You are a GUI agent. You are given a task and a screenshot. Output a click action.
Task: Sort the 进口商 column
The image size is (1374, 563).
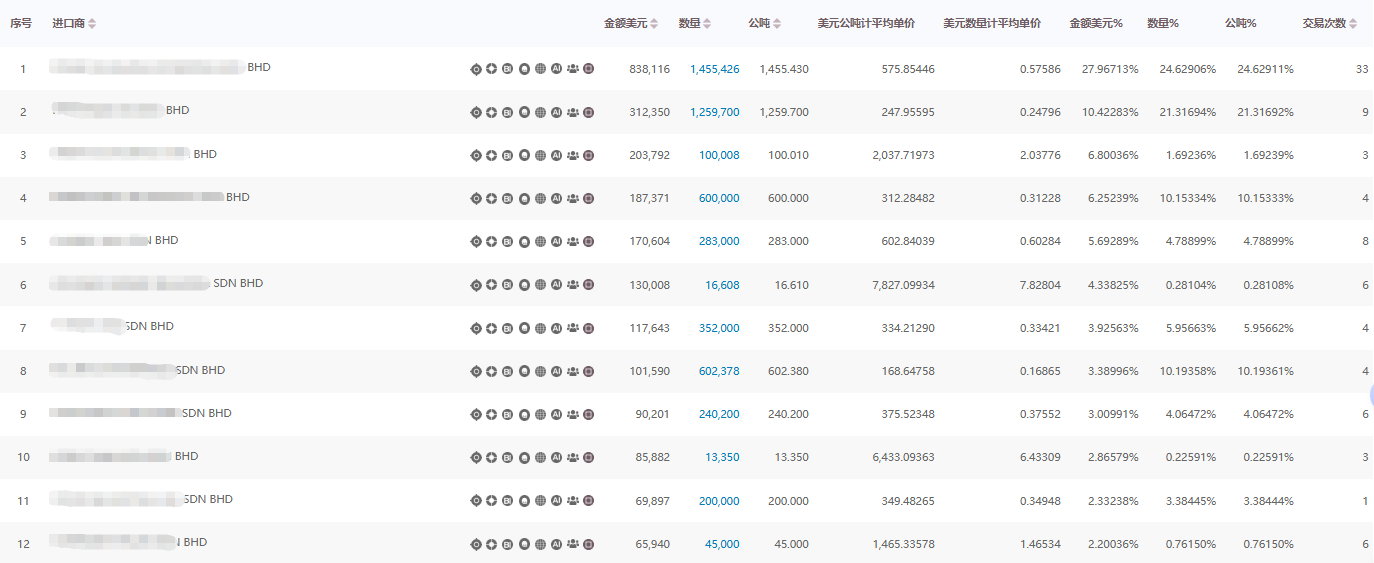pos(92,23)
